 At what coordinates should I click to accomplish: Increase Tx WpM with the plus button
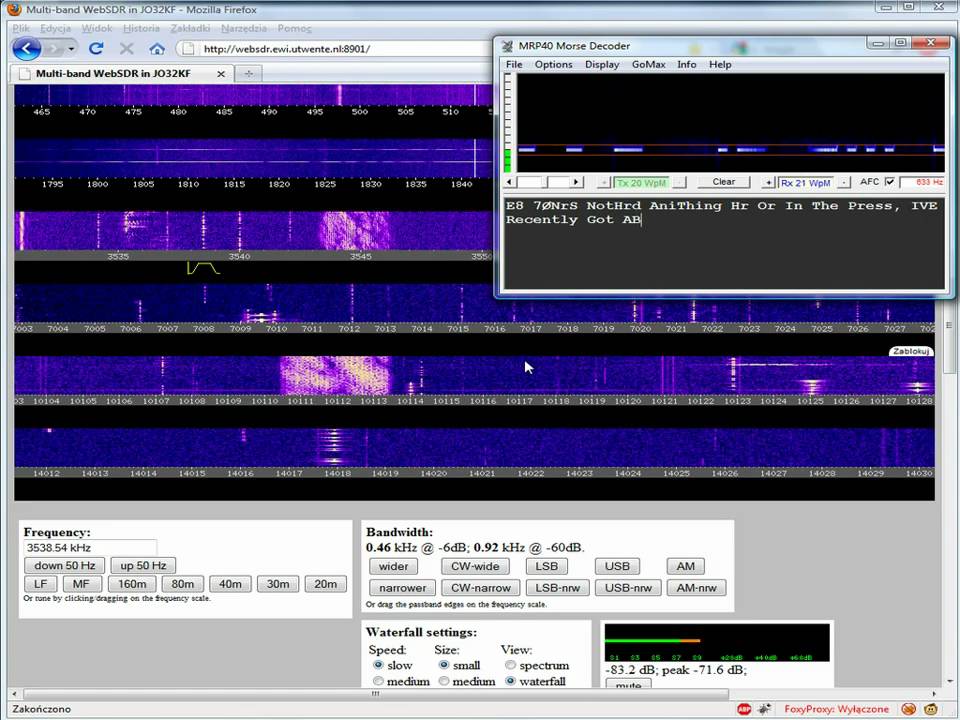(604, 182)
